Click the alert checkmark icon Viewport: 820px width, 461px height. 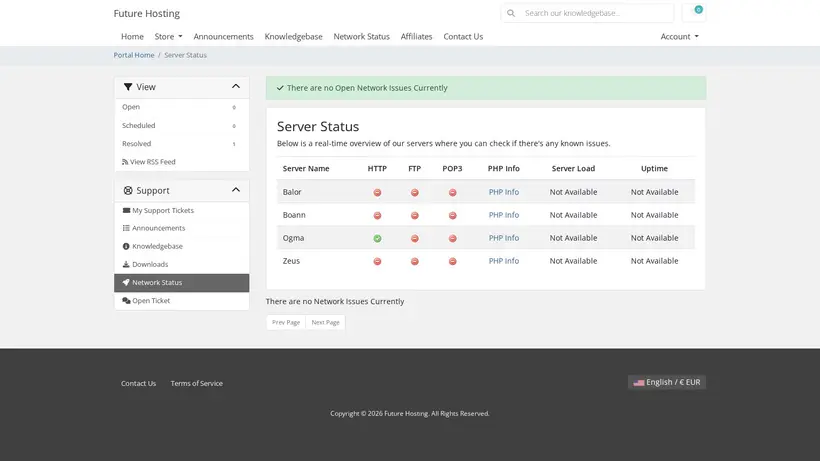click(280, 88)
